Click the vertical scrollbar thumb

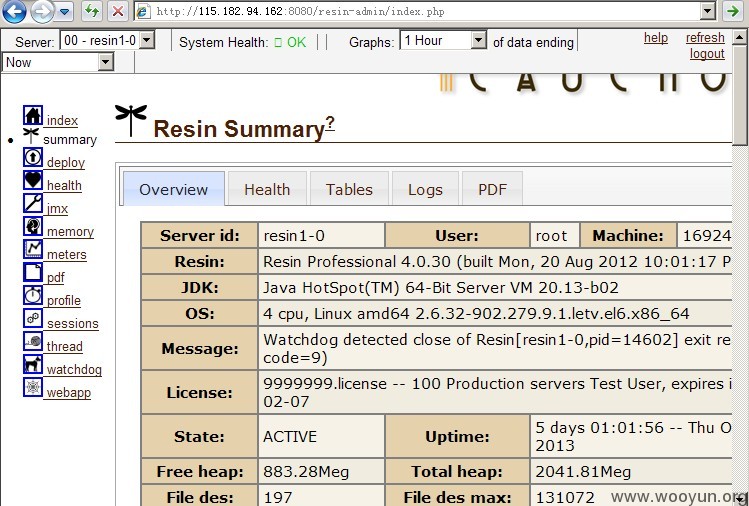(x=740, y=94)
